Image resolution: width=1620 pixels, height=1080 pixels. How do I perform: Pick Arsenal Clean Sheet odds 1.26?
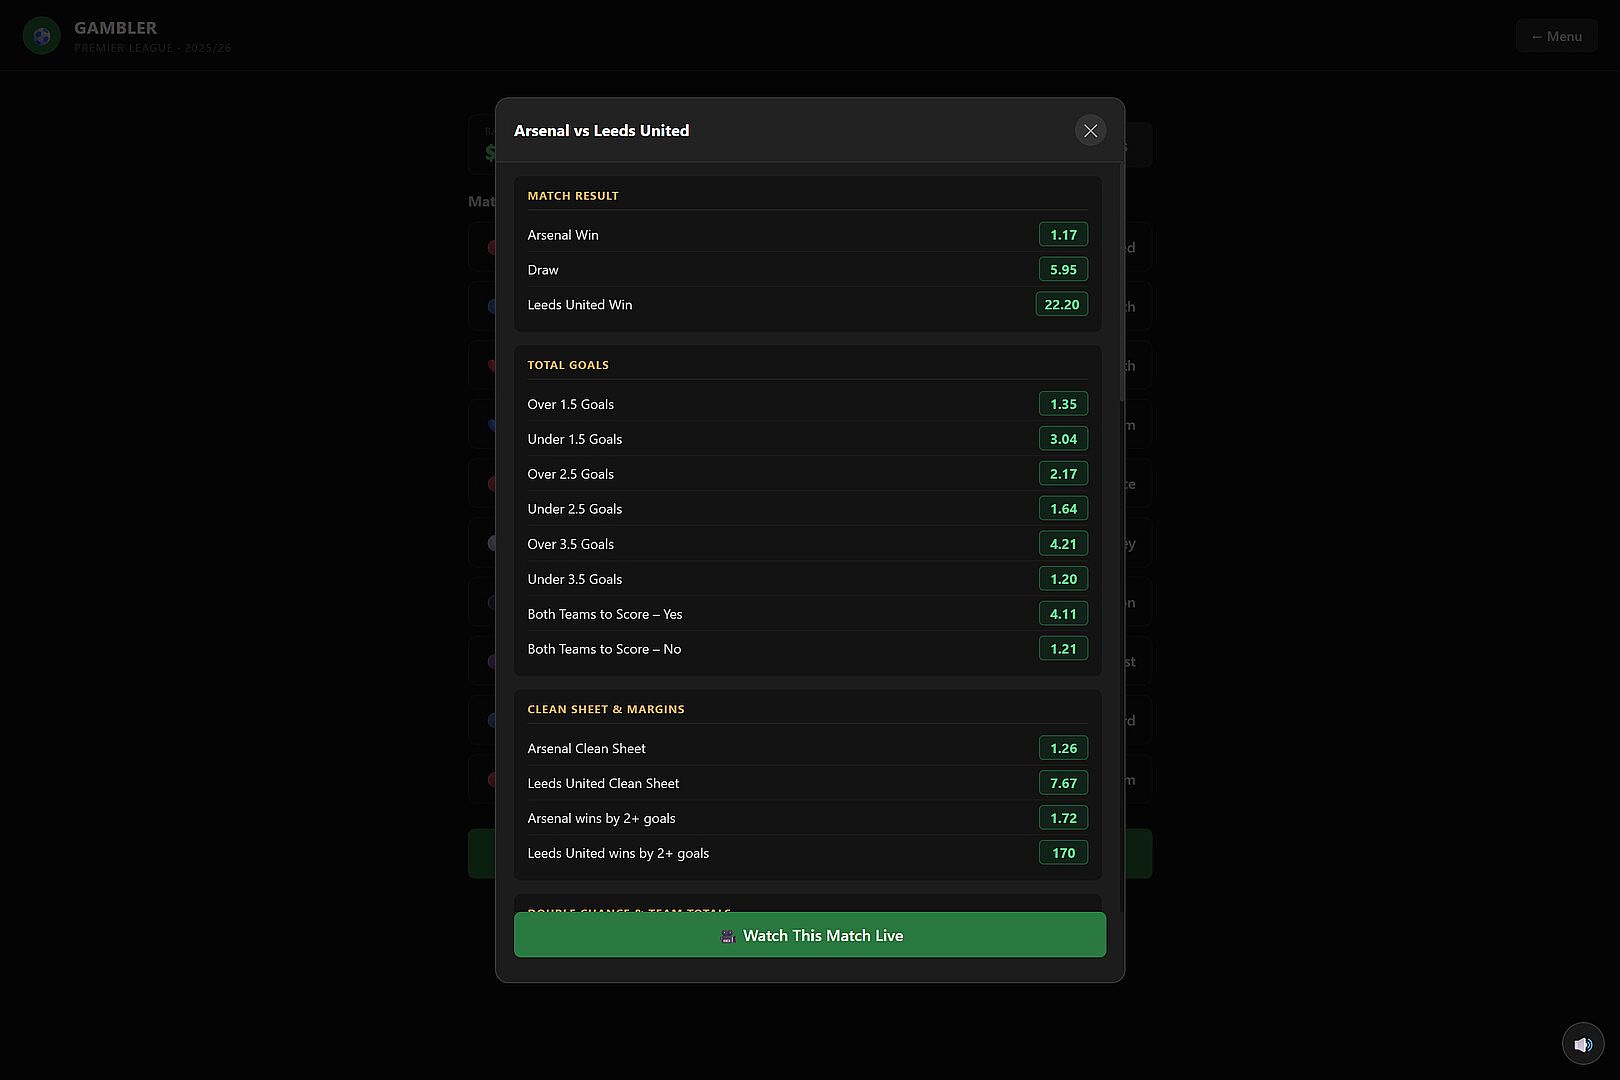(x=1063, y=748)
